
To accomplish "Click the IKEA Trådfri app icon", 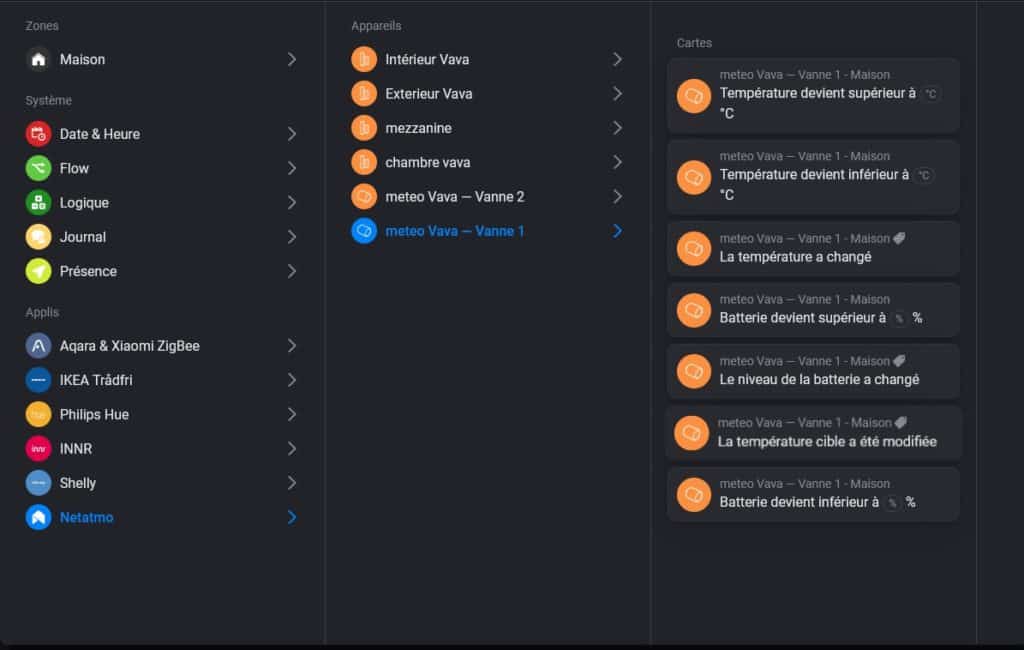I will (x=39, y=380).
